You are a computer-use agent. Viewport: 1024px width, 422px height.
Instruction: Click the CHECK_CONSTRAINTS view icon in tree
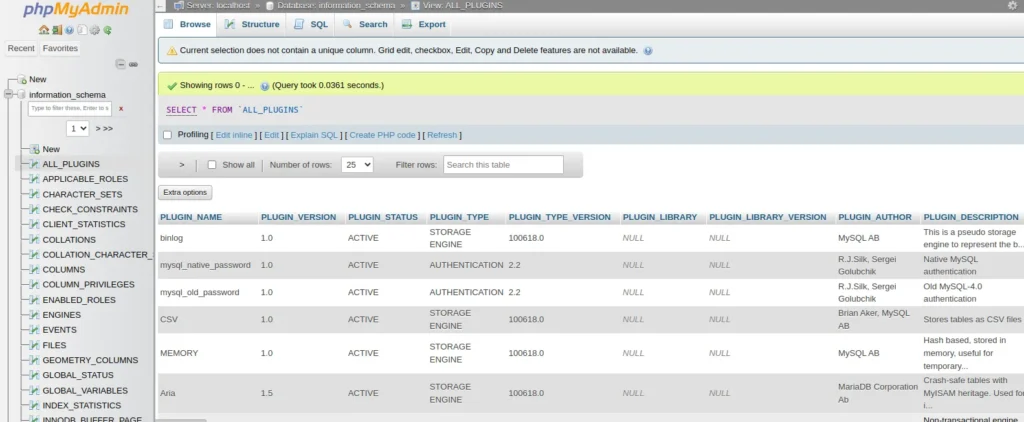coord(35,210)
